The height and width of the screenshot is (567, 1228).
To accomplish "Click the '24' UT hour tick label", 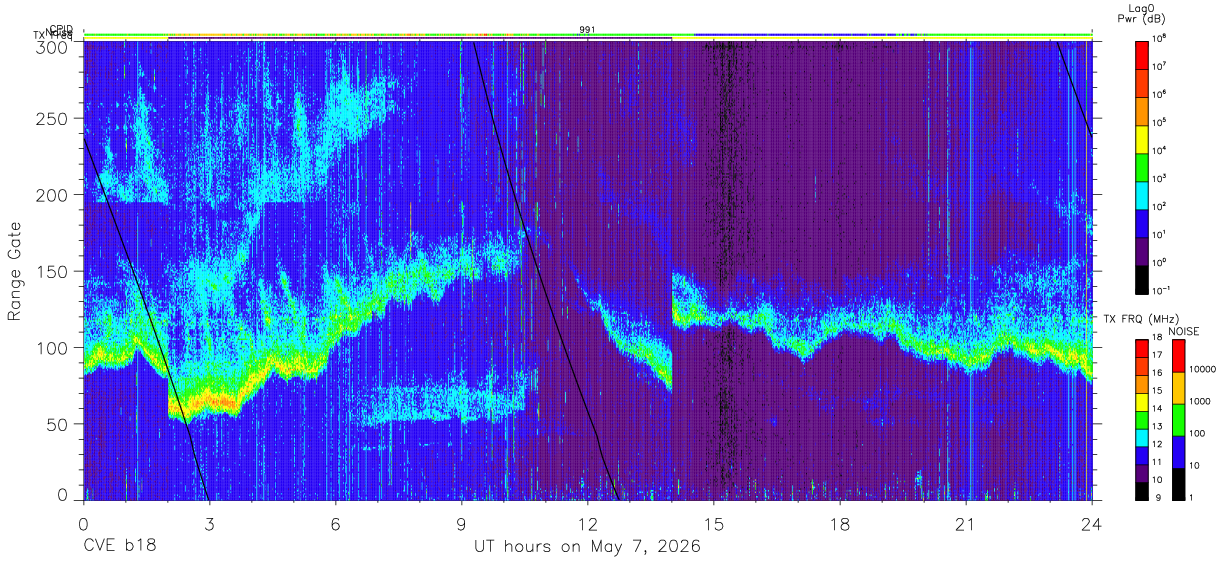I will coord(1092,522).
